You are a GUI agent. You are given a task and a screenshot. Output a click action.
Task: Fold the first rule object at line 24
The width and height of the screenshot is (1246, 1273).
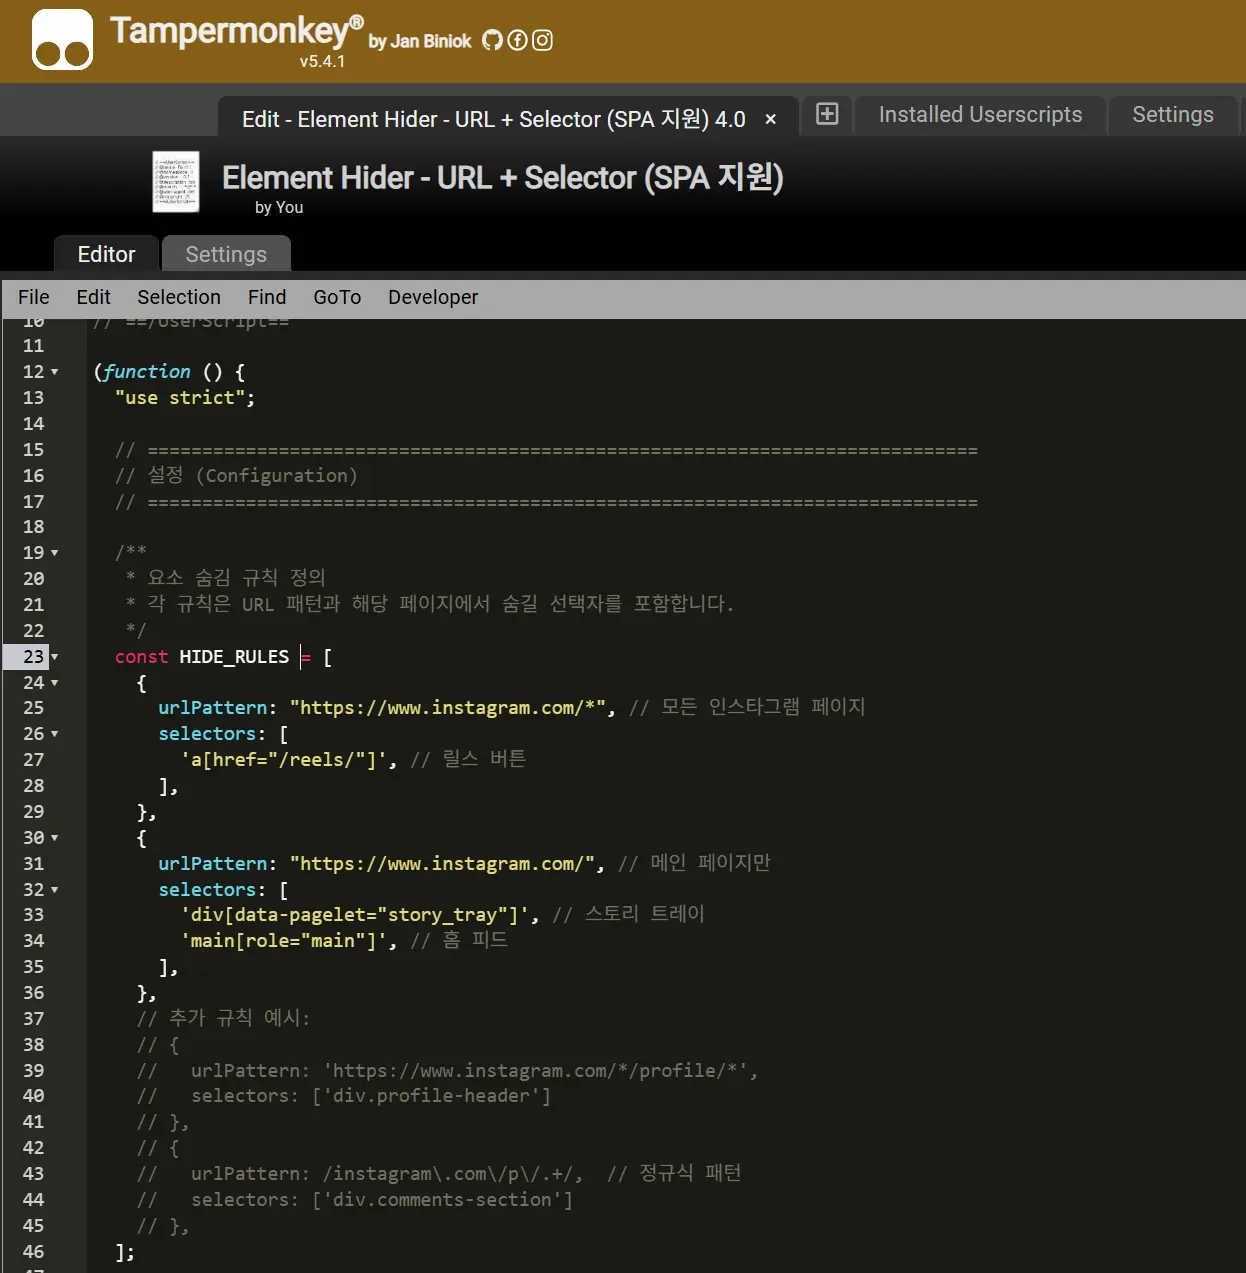[x=55, y=683]
